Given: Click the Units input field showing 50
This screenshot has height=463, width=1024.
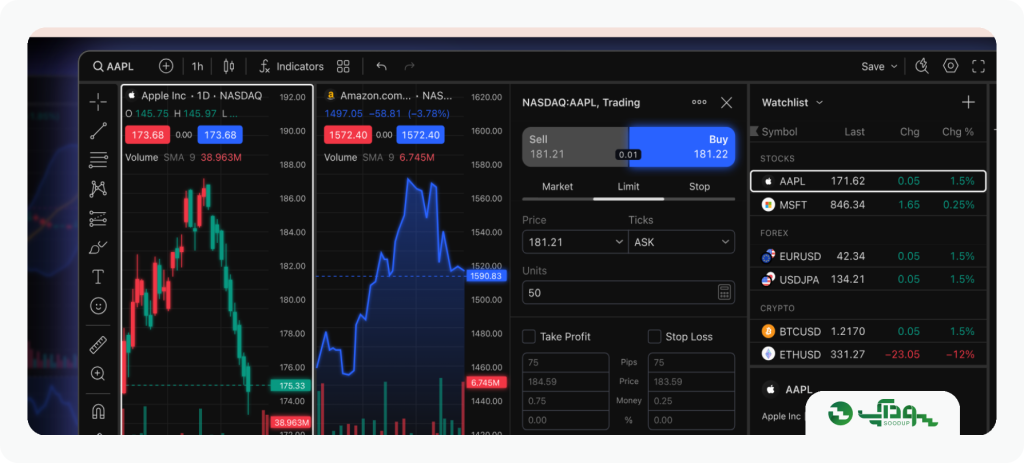Looking at the screenshot, I should click(628, 293).
